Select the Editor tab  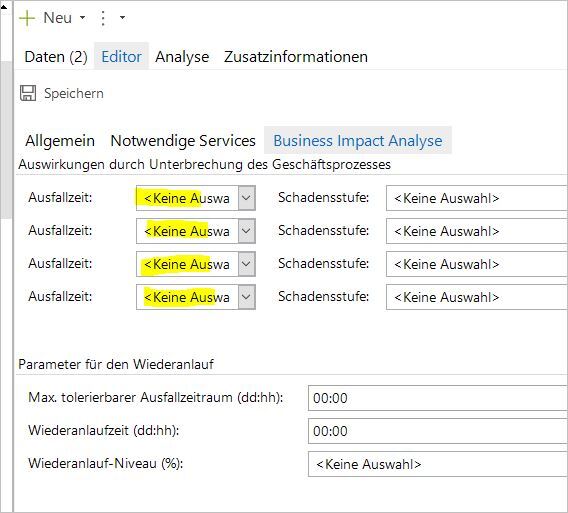(121, 56)
